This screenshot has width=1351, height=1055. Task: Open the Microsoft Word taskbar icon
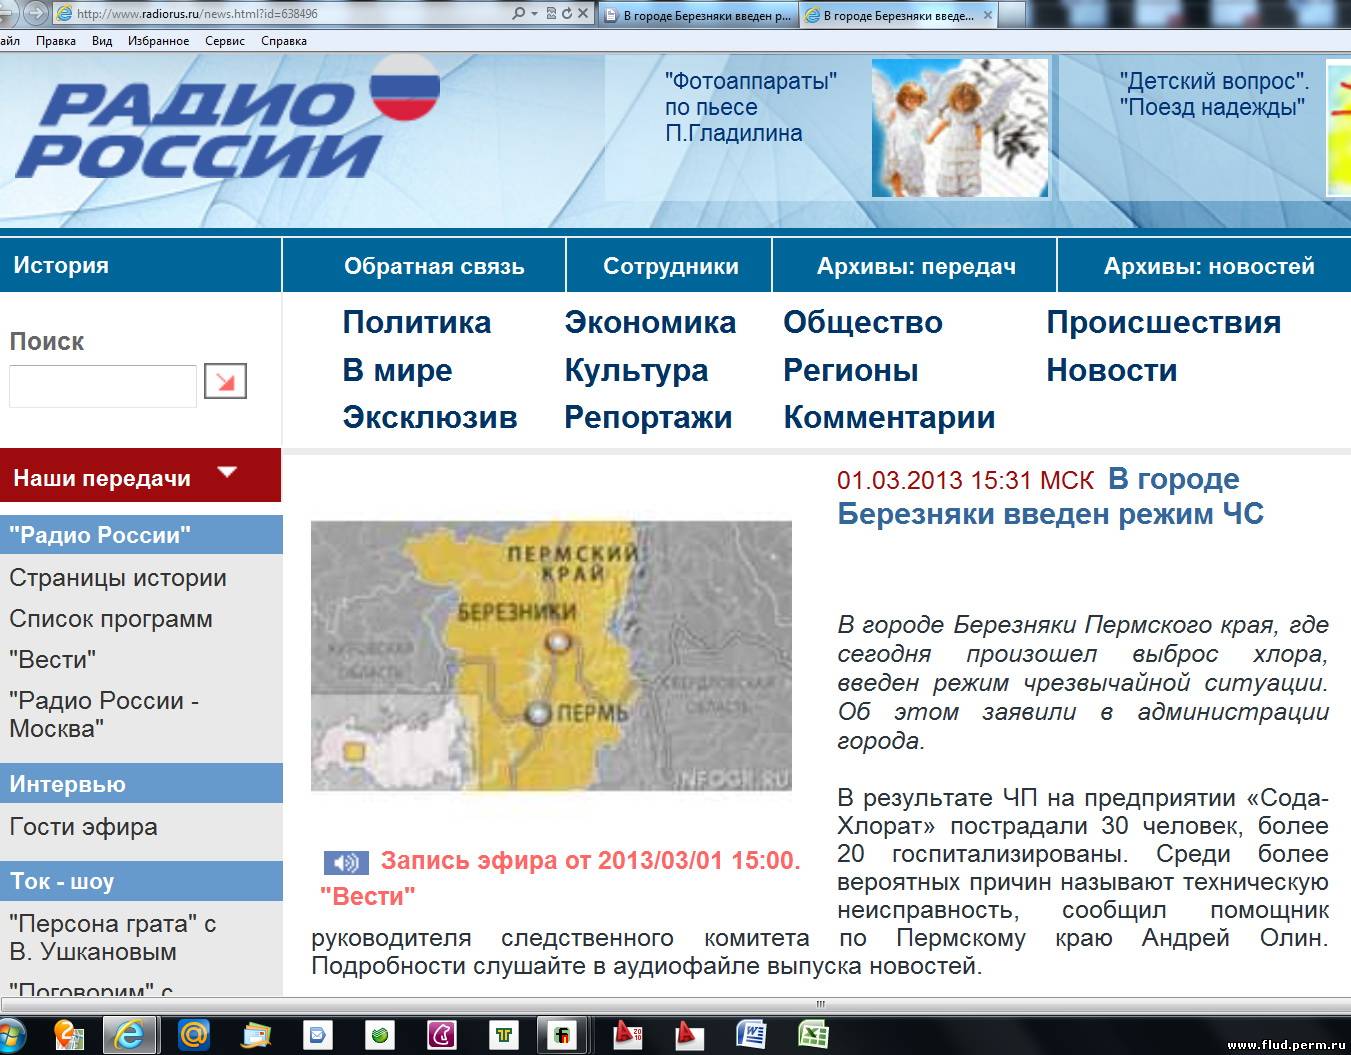click(752, 1035)
